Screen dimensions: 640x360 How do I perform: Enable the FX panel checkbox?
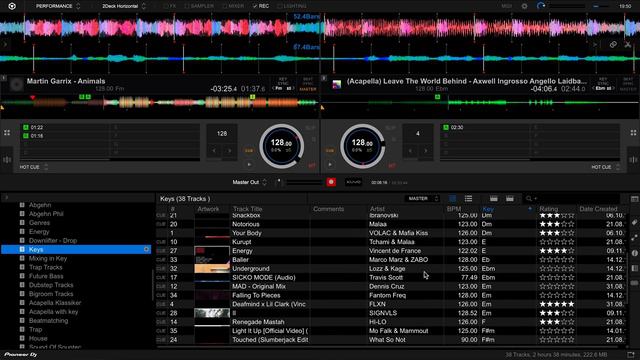click(166, 6)
